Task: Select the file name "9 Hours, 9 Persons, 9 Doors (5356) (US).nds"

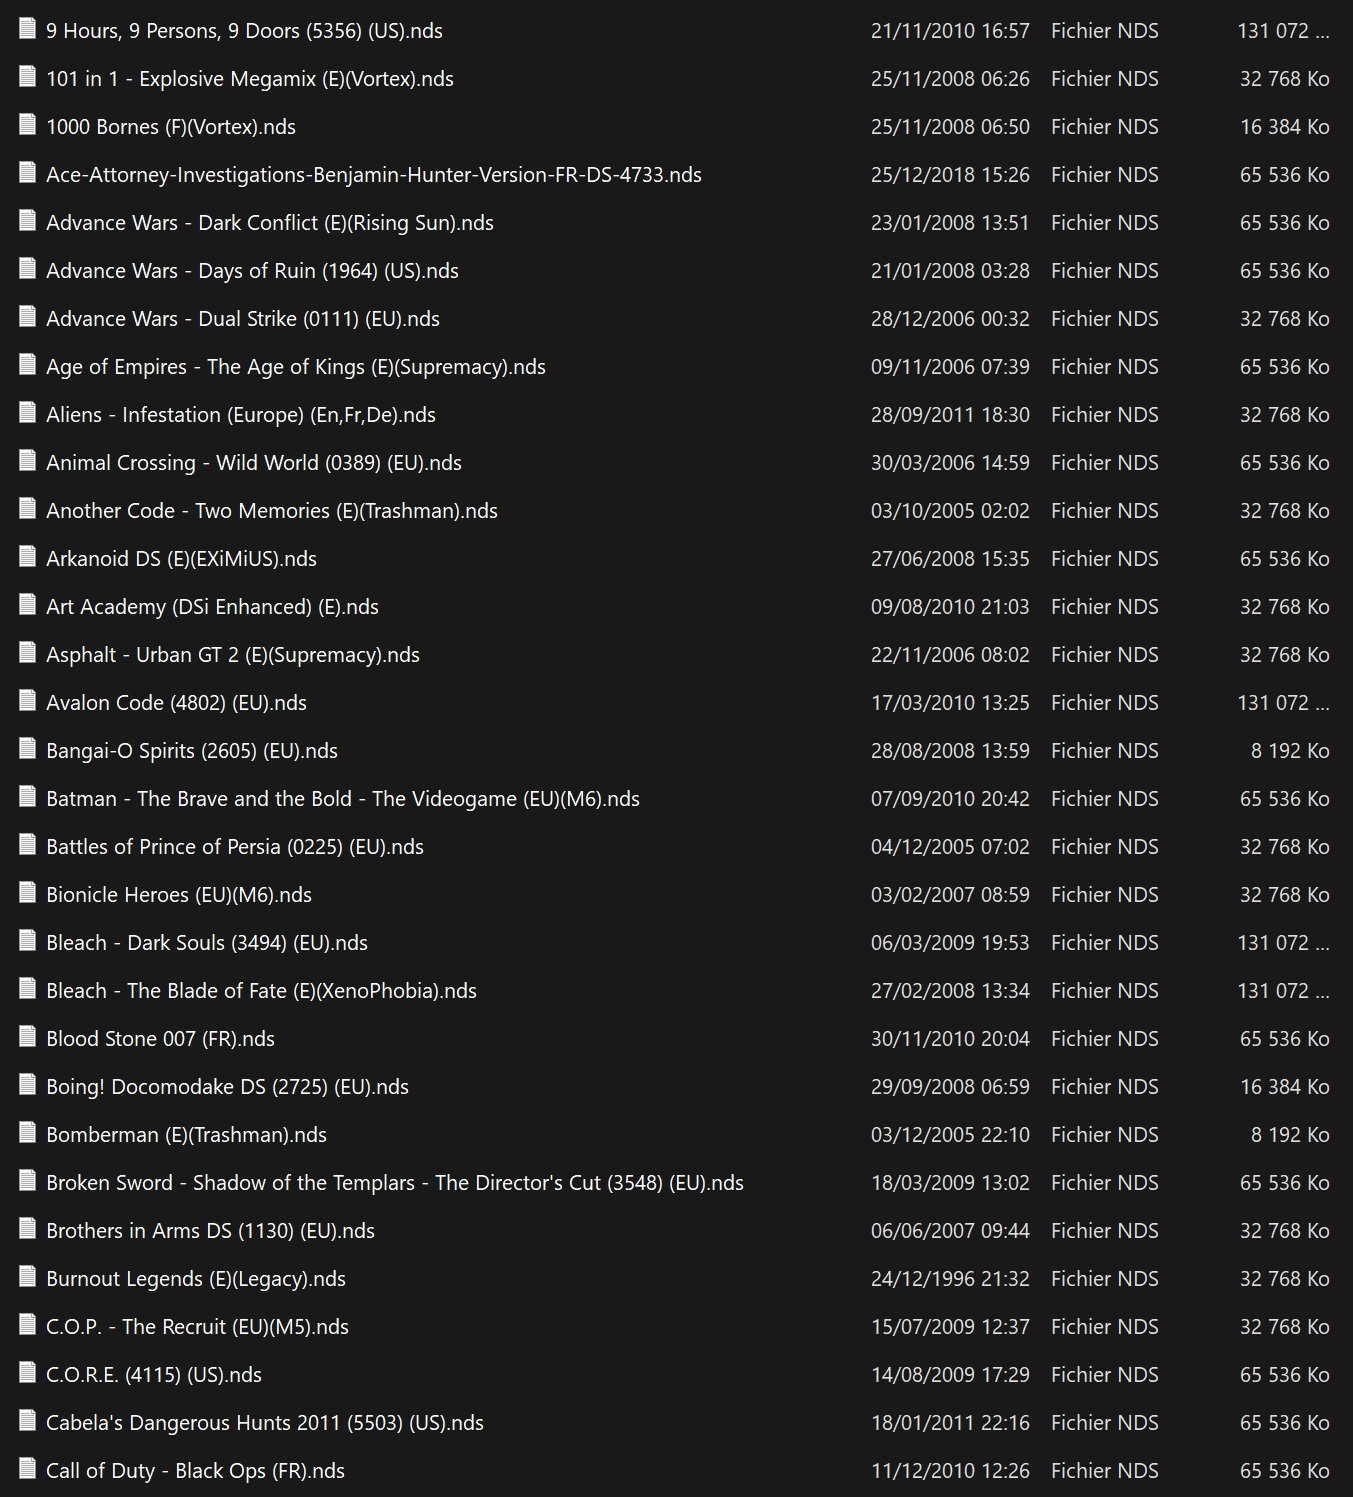Action: point(244,31)
